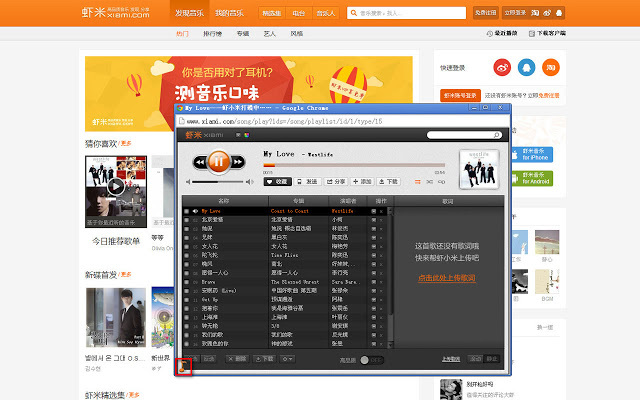Click the small gray icon beside xiami player logo

pos(238,135)
